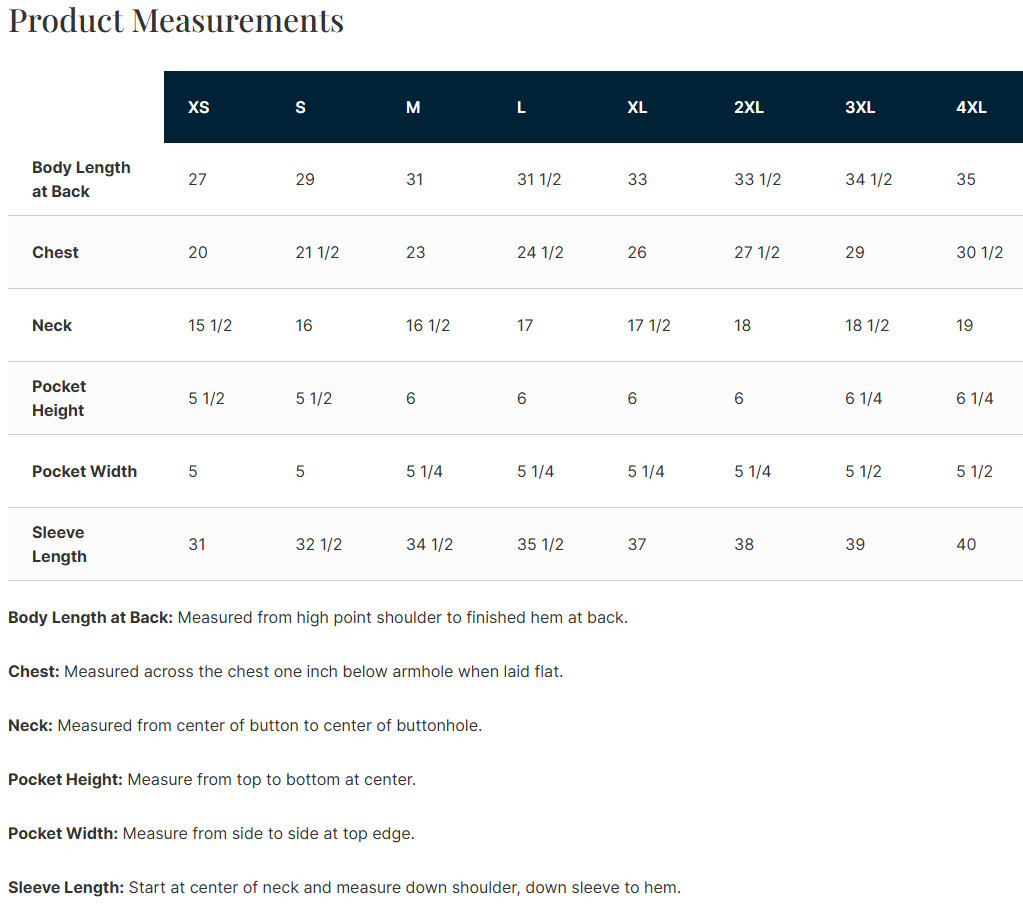Viewport: 1023px width, 909px height.
Task: Click the S neck measurement 16
Action: pos(303,326)
